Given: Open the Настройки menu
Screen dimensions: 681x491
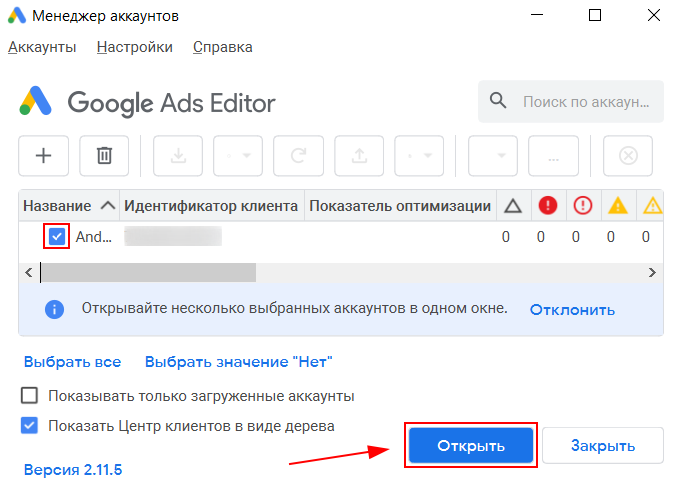Looking at the screenshot, I should (135, 47).
